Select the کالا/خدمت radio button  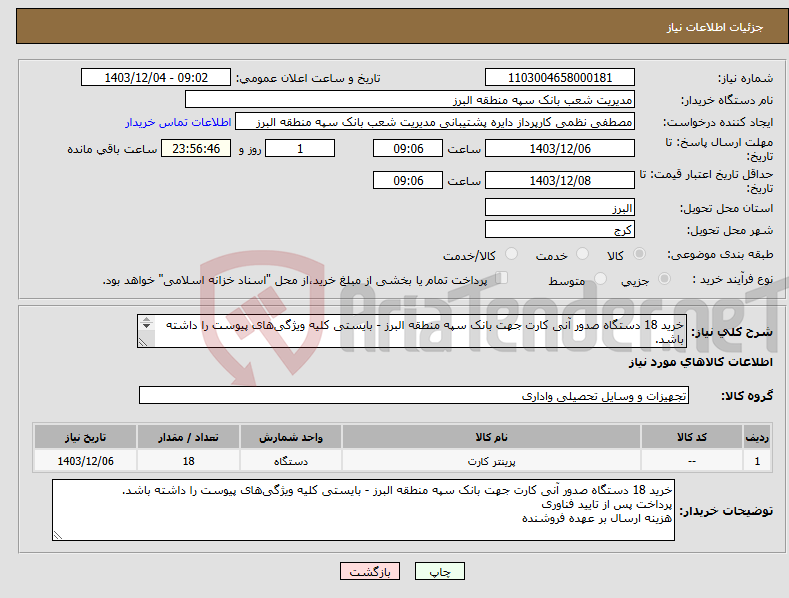click(x=511, y=254)
